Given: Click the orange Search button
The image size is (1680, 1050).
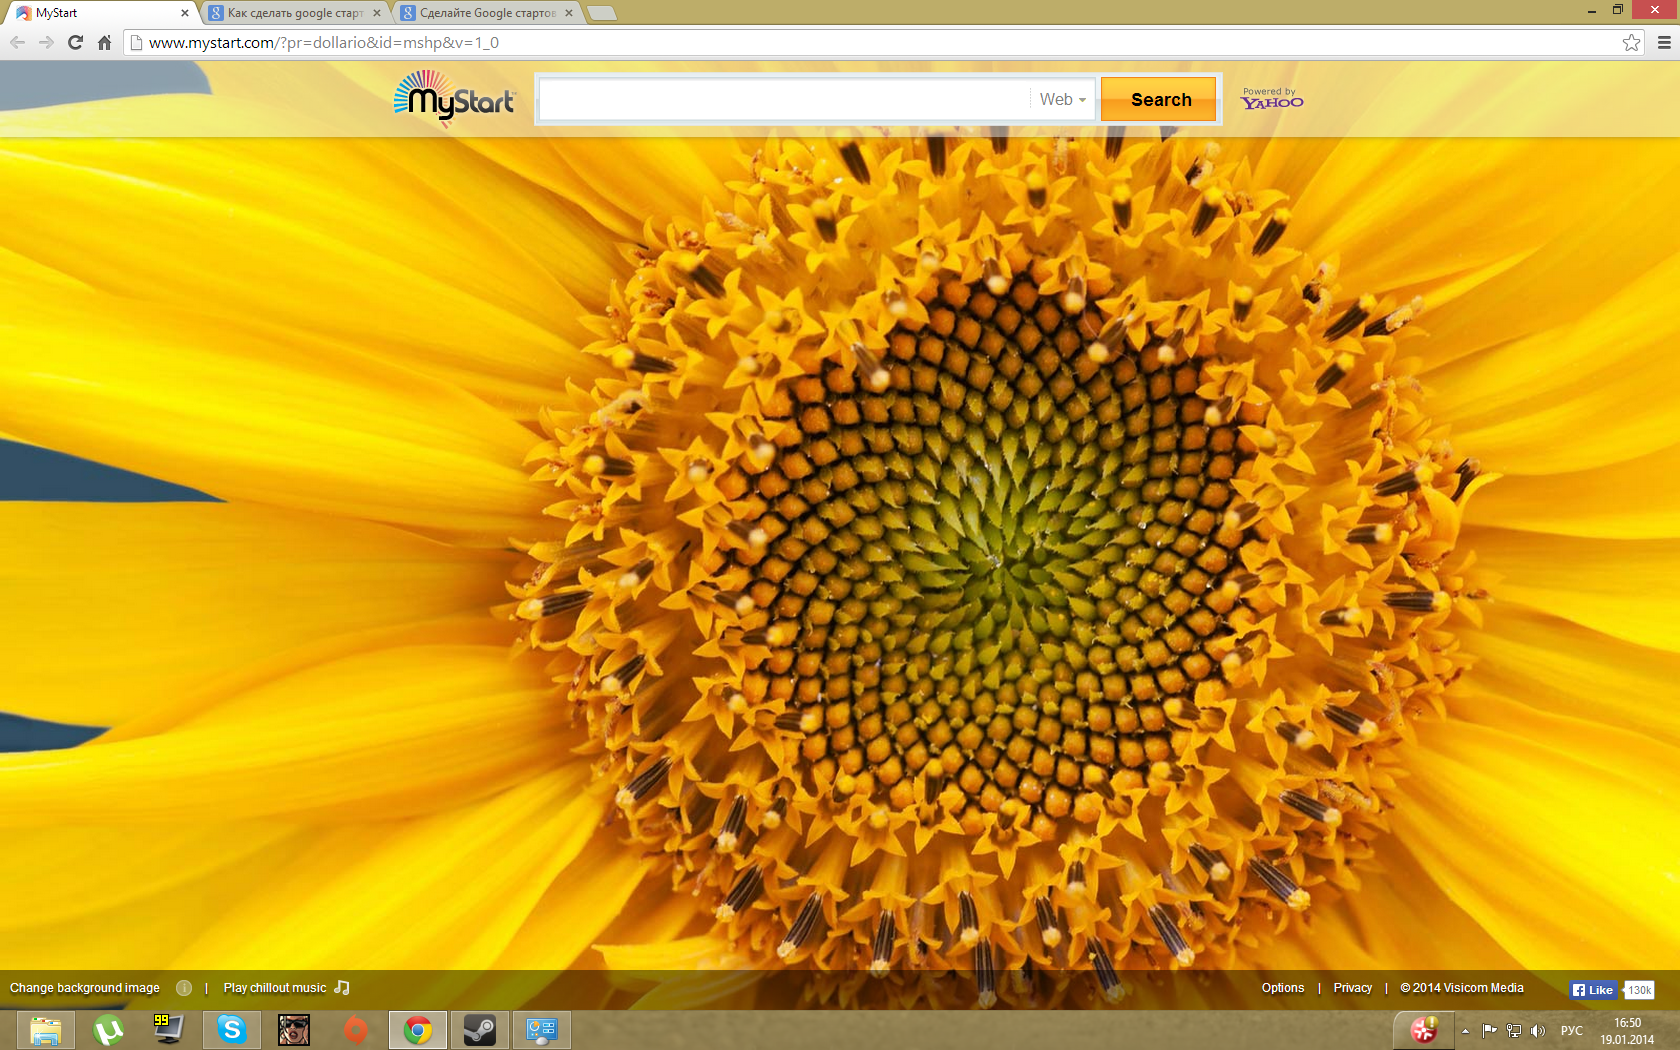Looking at the screenshot, I should (1159, 99).
